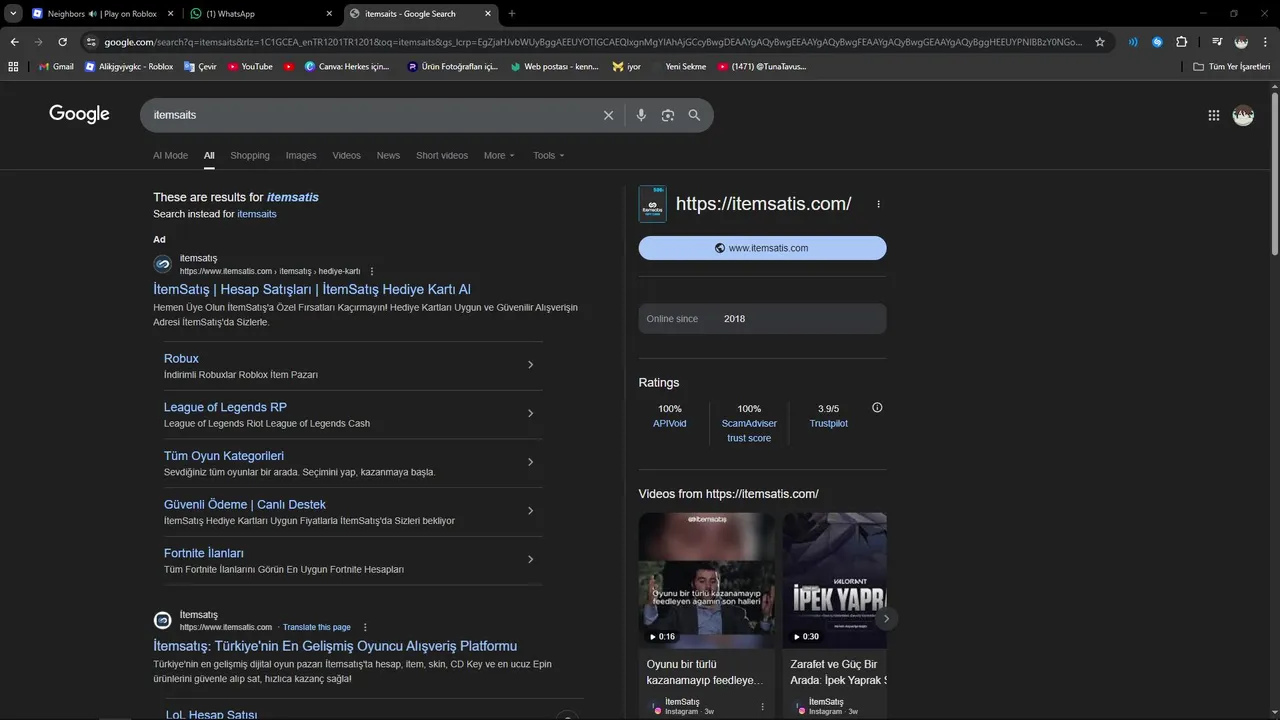Screen dimensions: 1280x720
Task: Visit www.itemsatis.com button
Action: pos(763,248)
